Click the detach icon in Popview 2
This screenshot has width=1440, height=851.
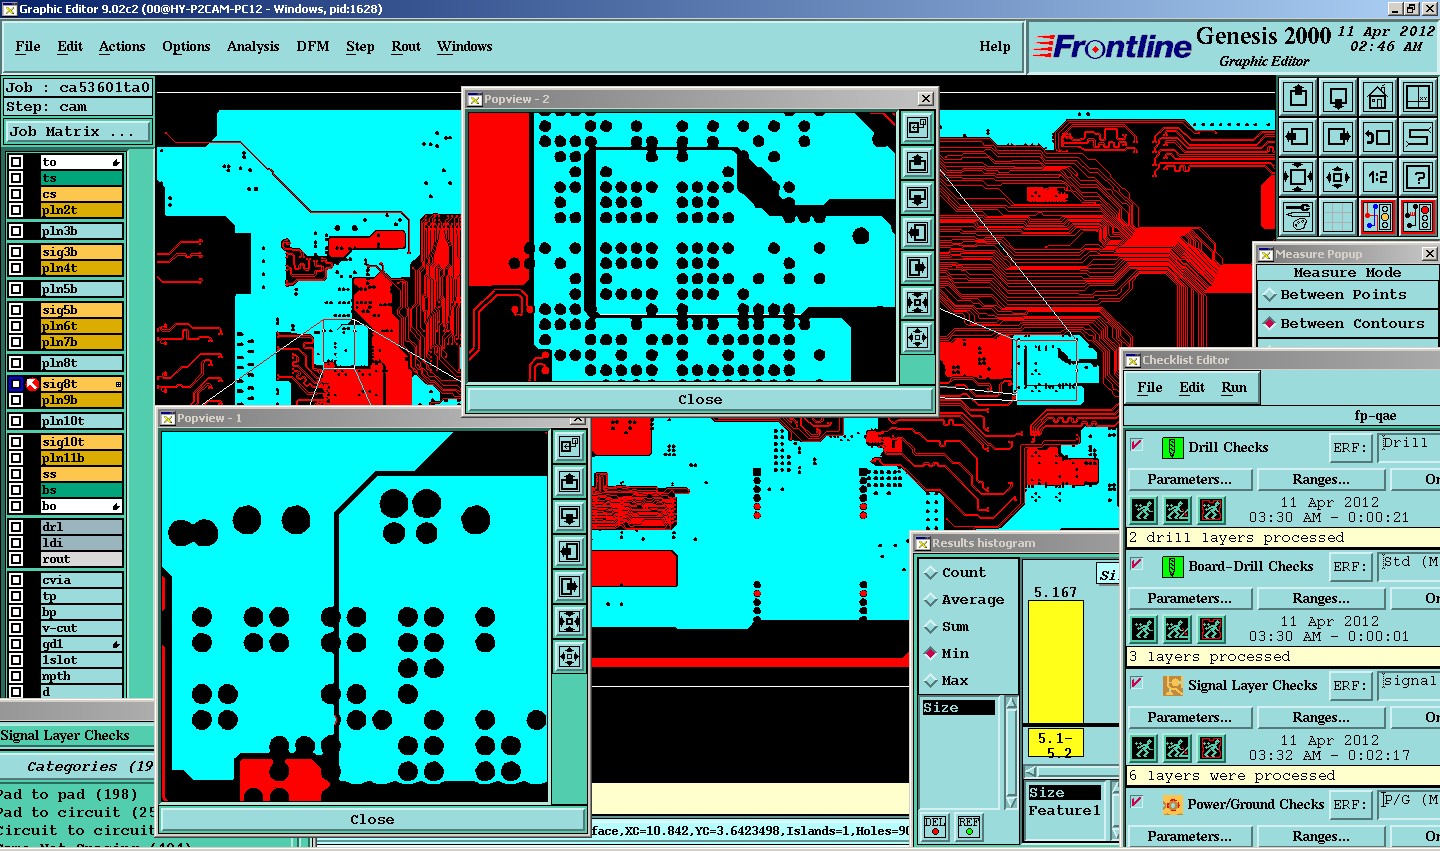(x=917, y=127)
